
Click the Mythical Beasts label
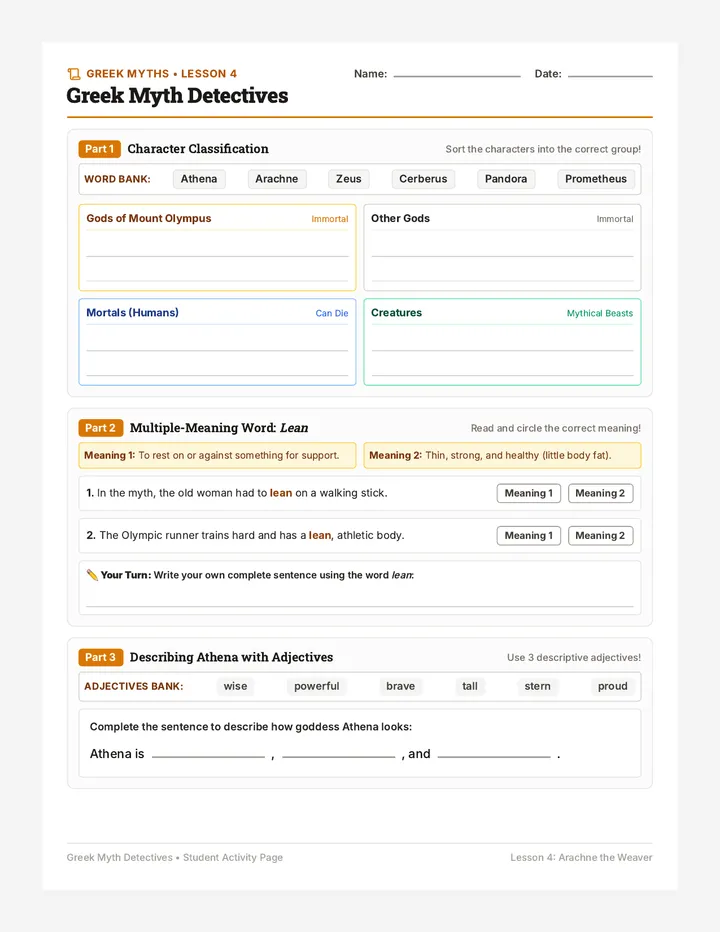point(600,313)
